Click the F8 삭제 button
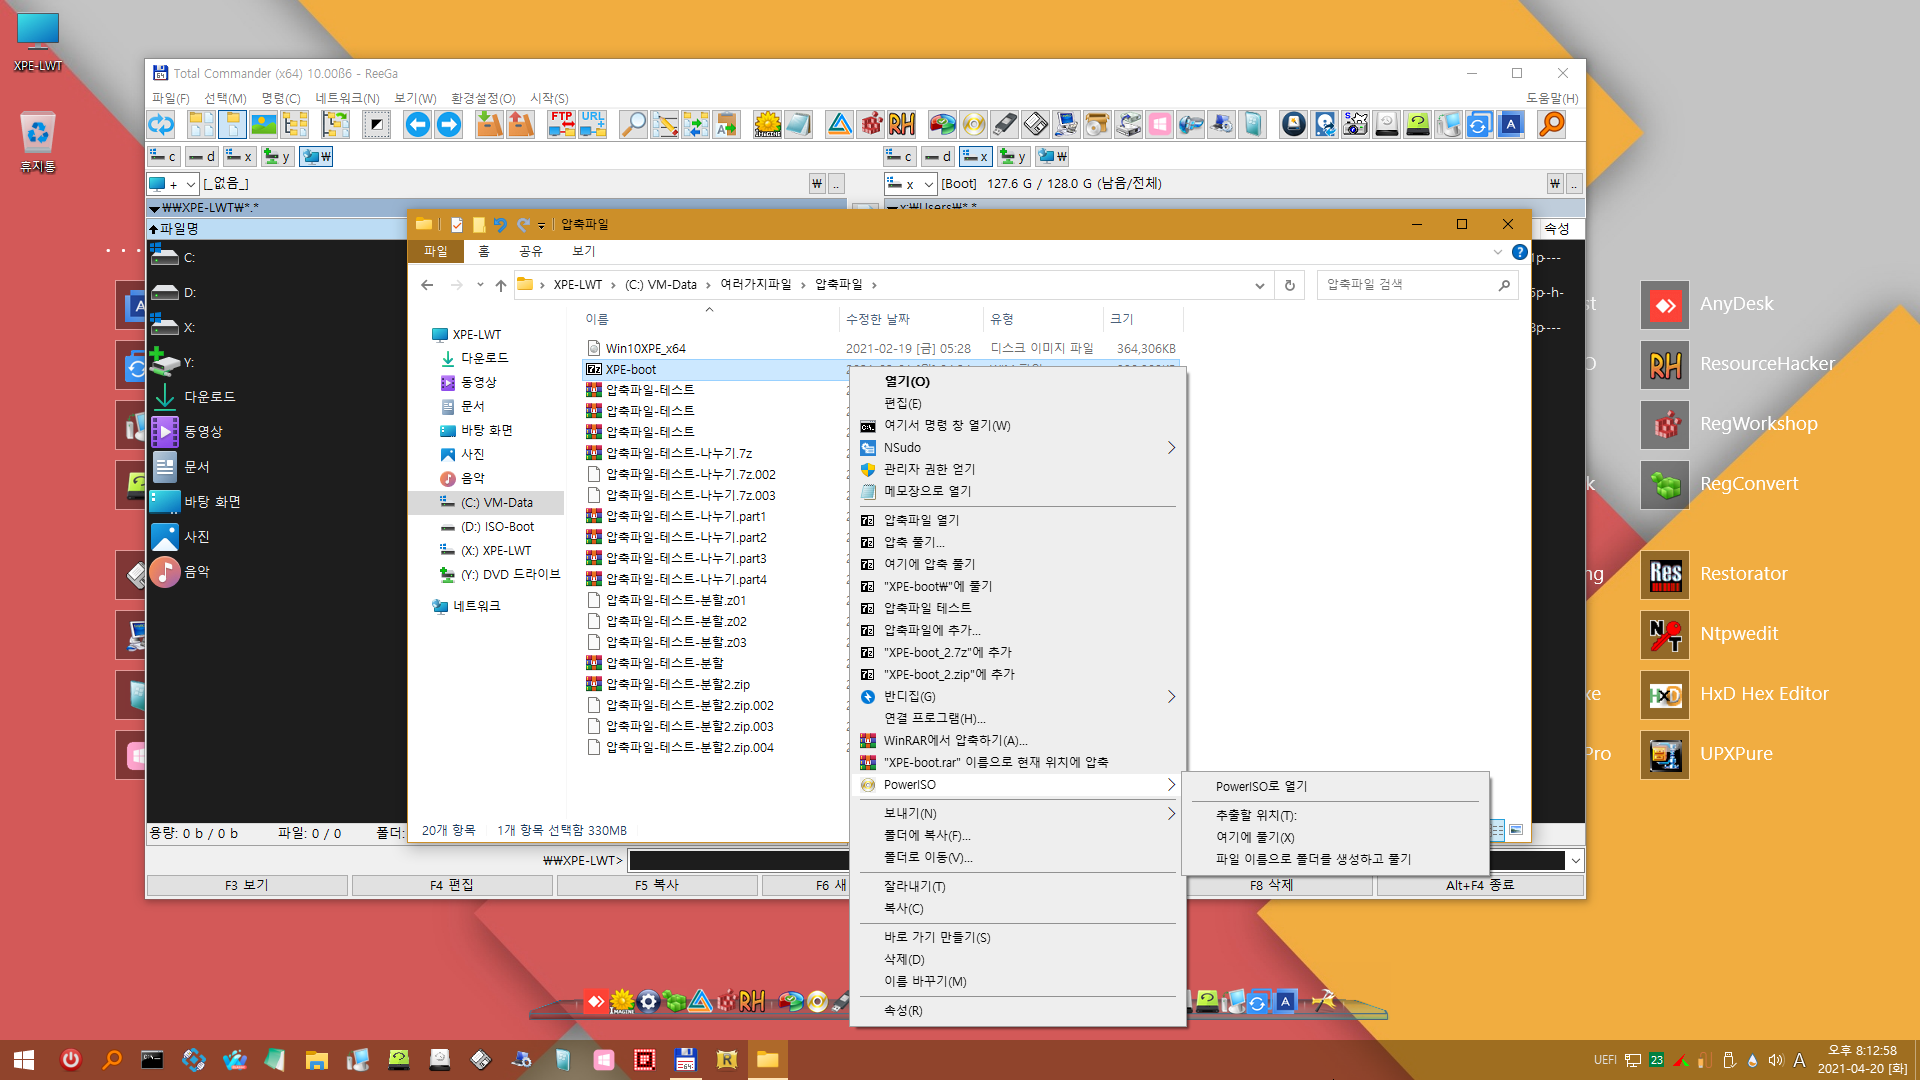This screenshot has width=1920, height=1080. 1272,885
